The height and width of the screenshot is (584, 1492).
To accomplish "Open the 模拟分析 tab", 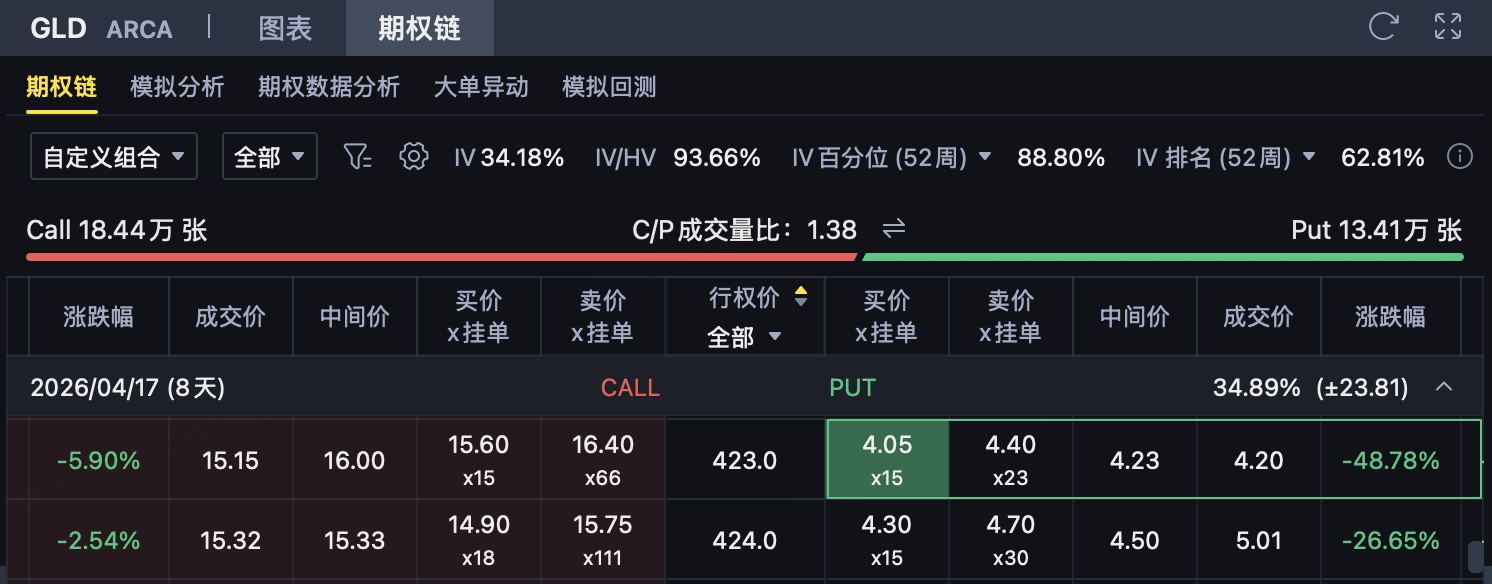I will (x=177, y=87).
